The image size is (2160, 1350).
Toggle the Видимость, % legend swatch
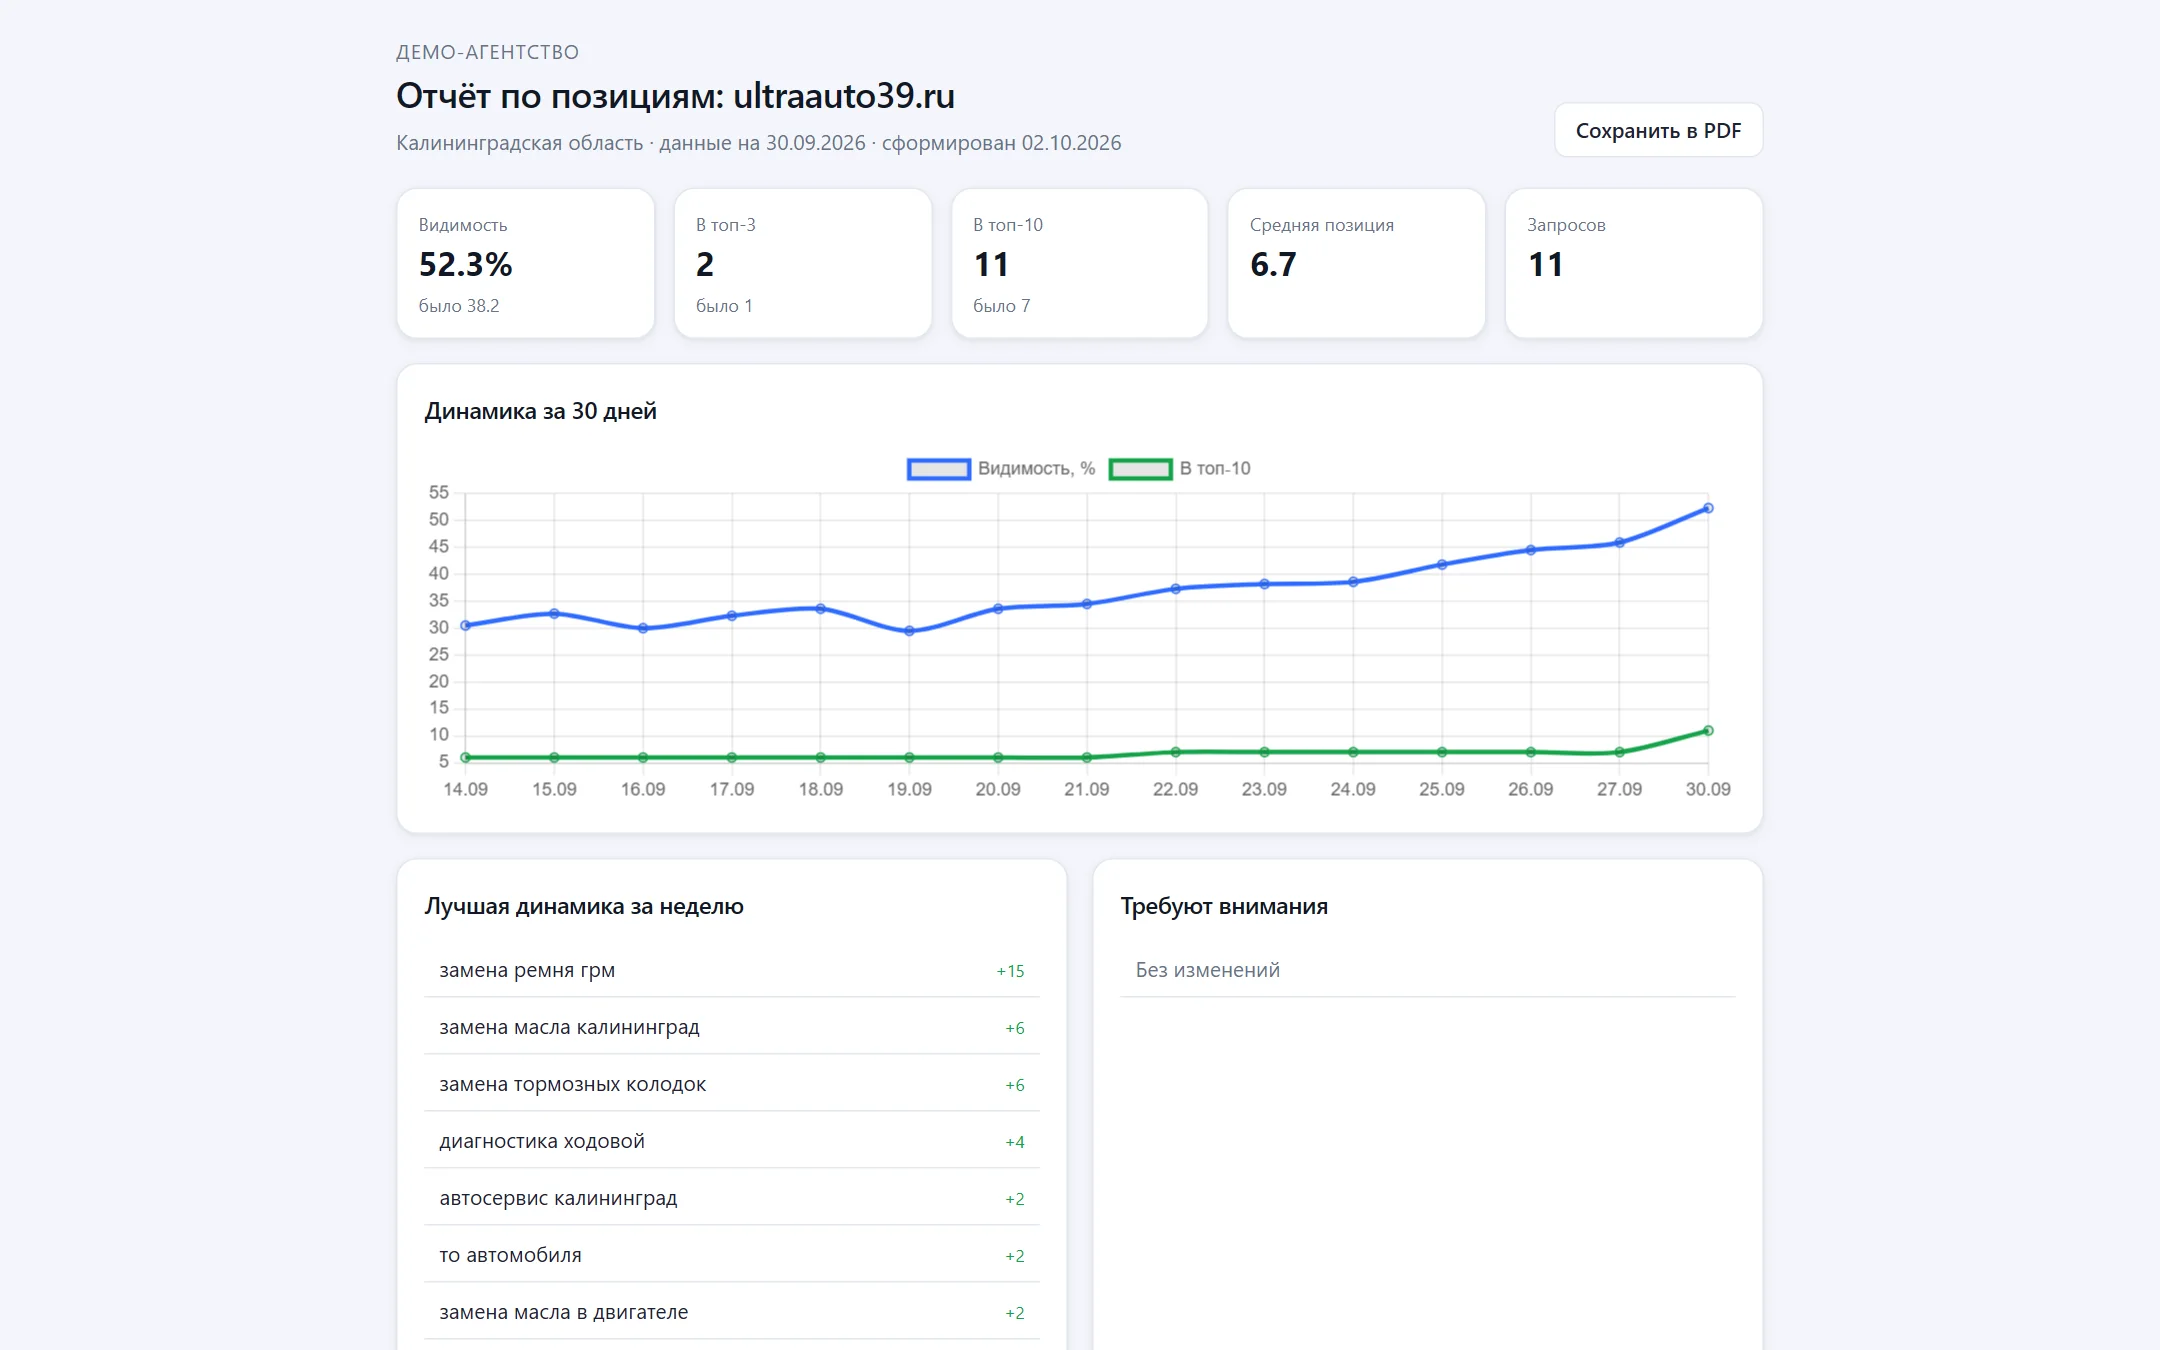click(x=938, y=469)
